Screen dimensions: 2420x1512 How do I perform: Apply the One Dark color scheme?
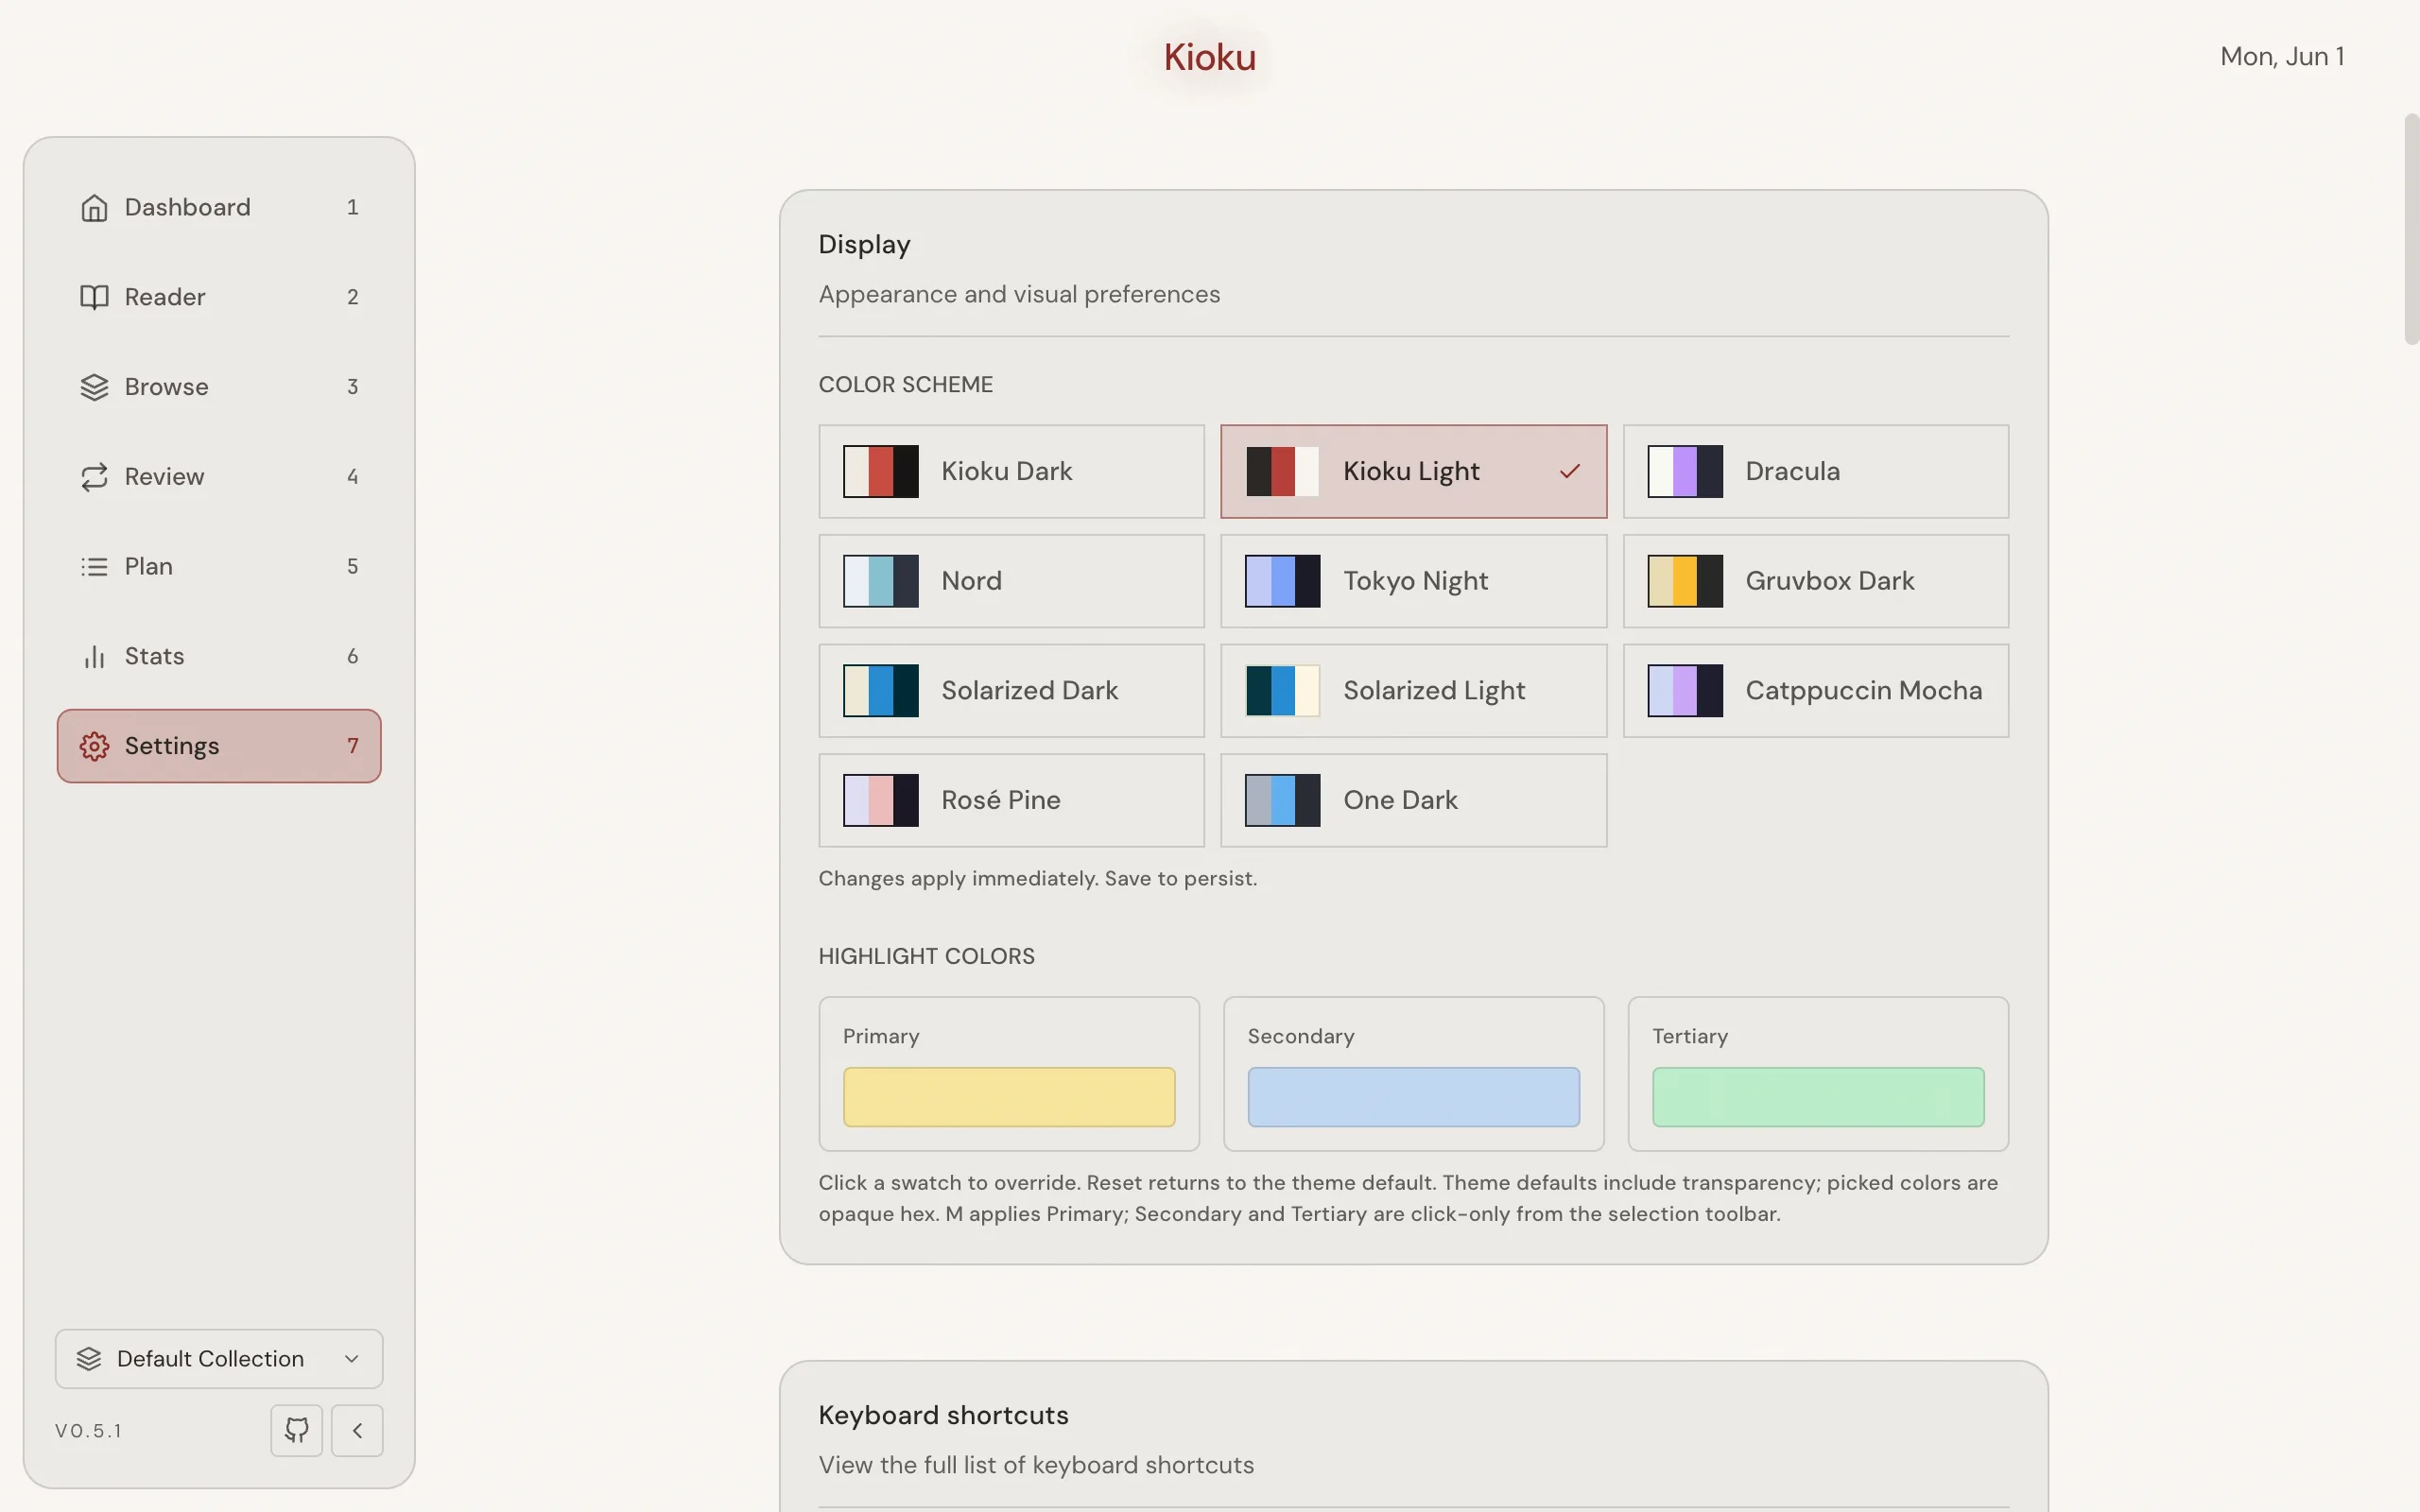[1413, 800]
